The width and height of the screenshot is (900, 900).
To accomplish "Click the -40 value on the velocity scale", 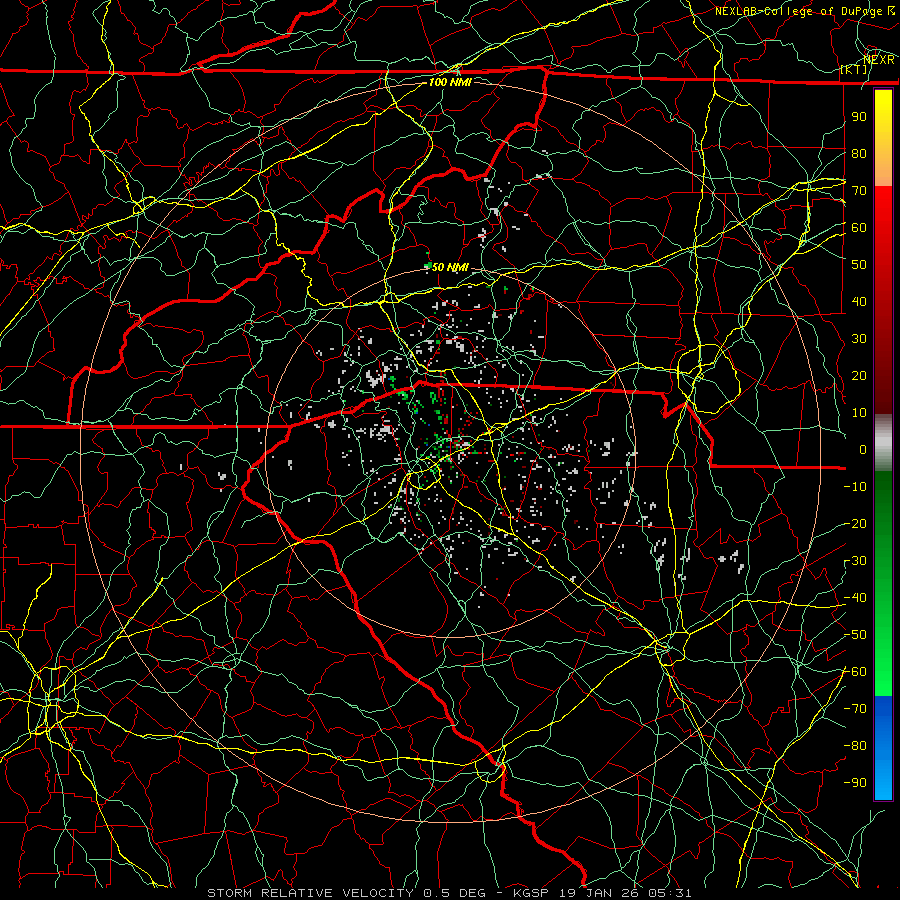I will click(855, 598).
